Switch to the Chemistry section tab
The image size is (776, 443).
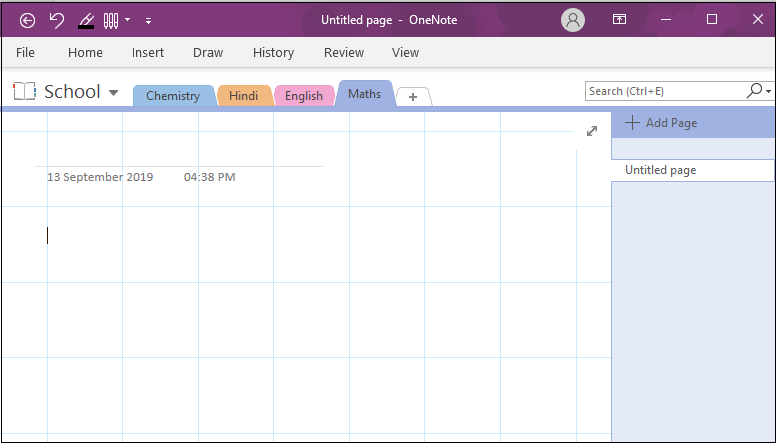point(173,95)
